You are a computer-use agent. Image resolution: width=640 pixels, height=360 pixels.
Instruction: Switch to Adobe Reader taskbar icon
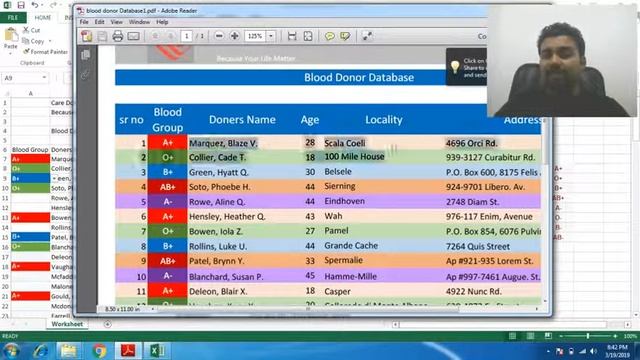pos(128,351)
